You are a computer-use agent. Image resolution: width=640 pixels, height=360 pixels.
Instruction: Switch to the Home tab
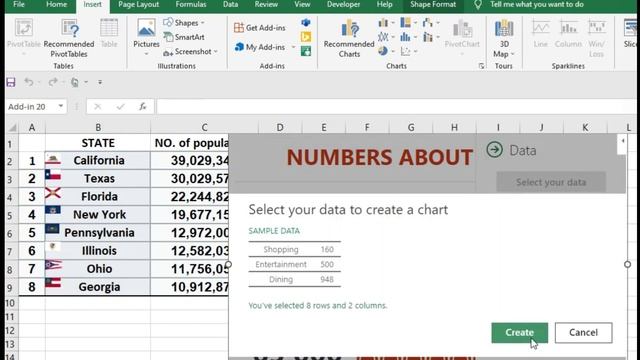click(x=56, y=4)
